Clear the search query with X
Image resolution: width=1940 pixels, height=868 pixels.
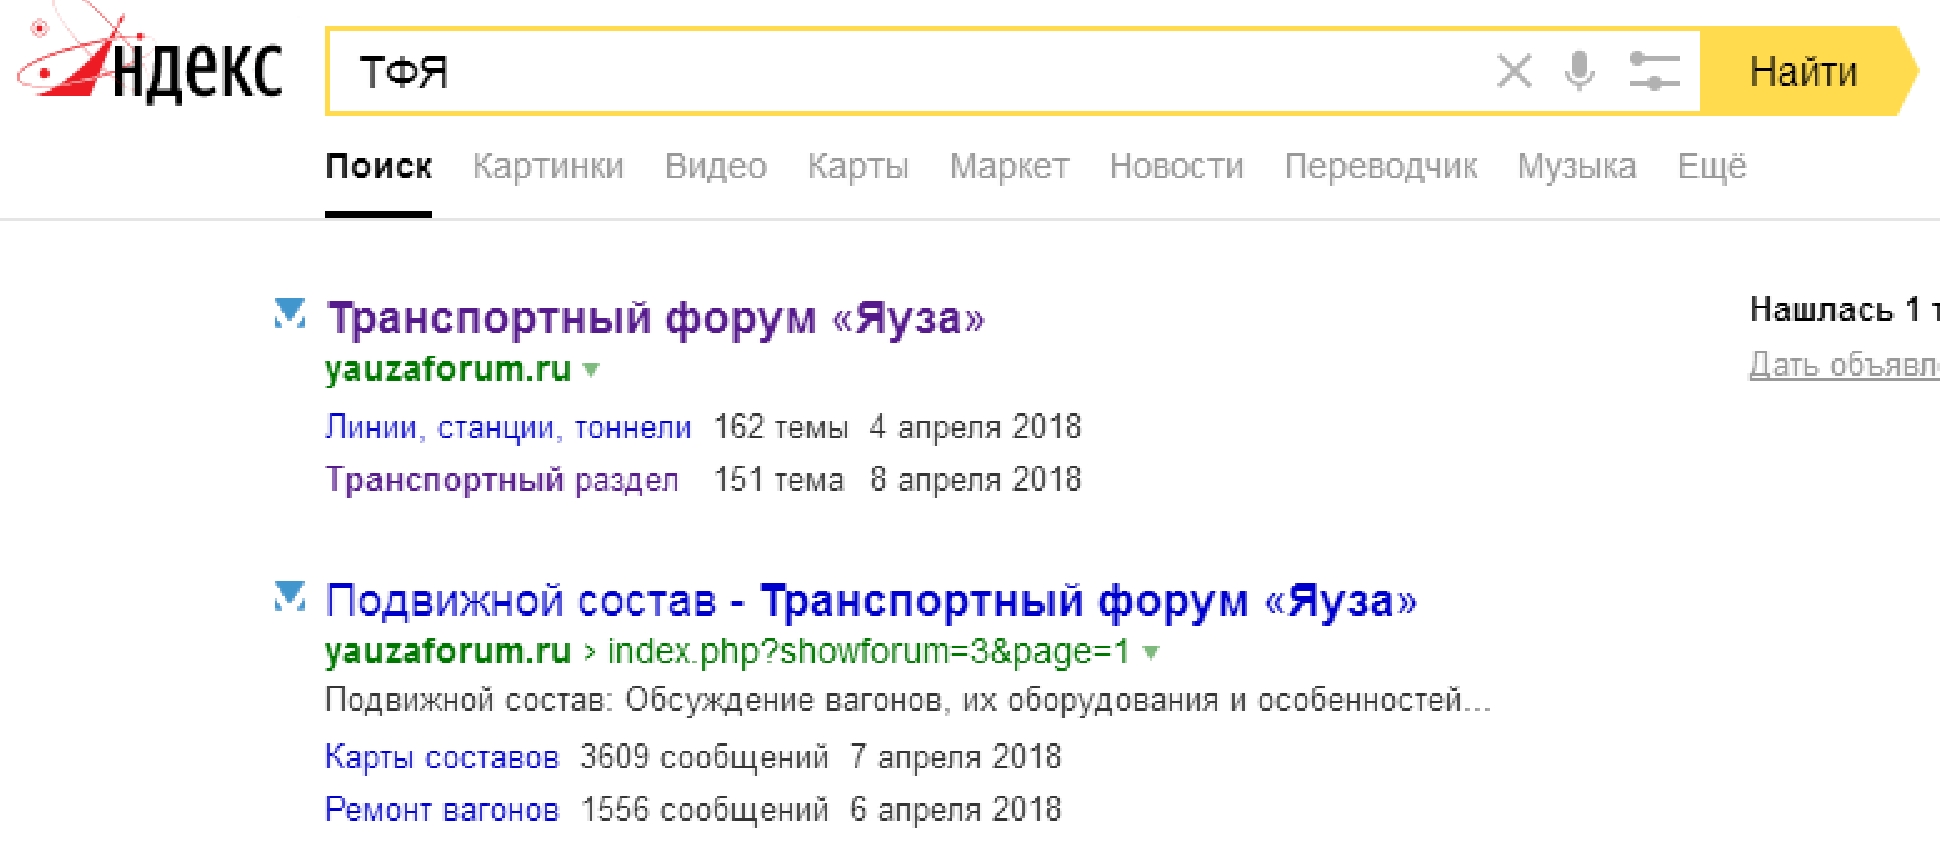[1513, 71]
